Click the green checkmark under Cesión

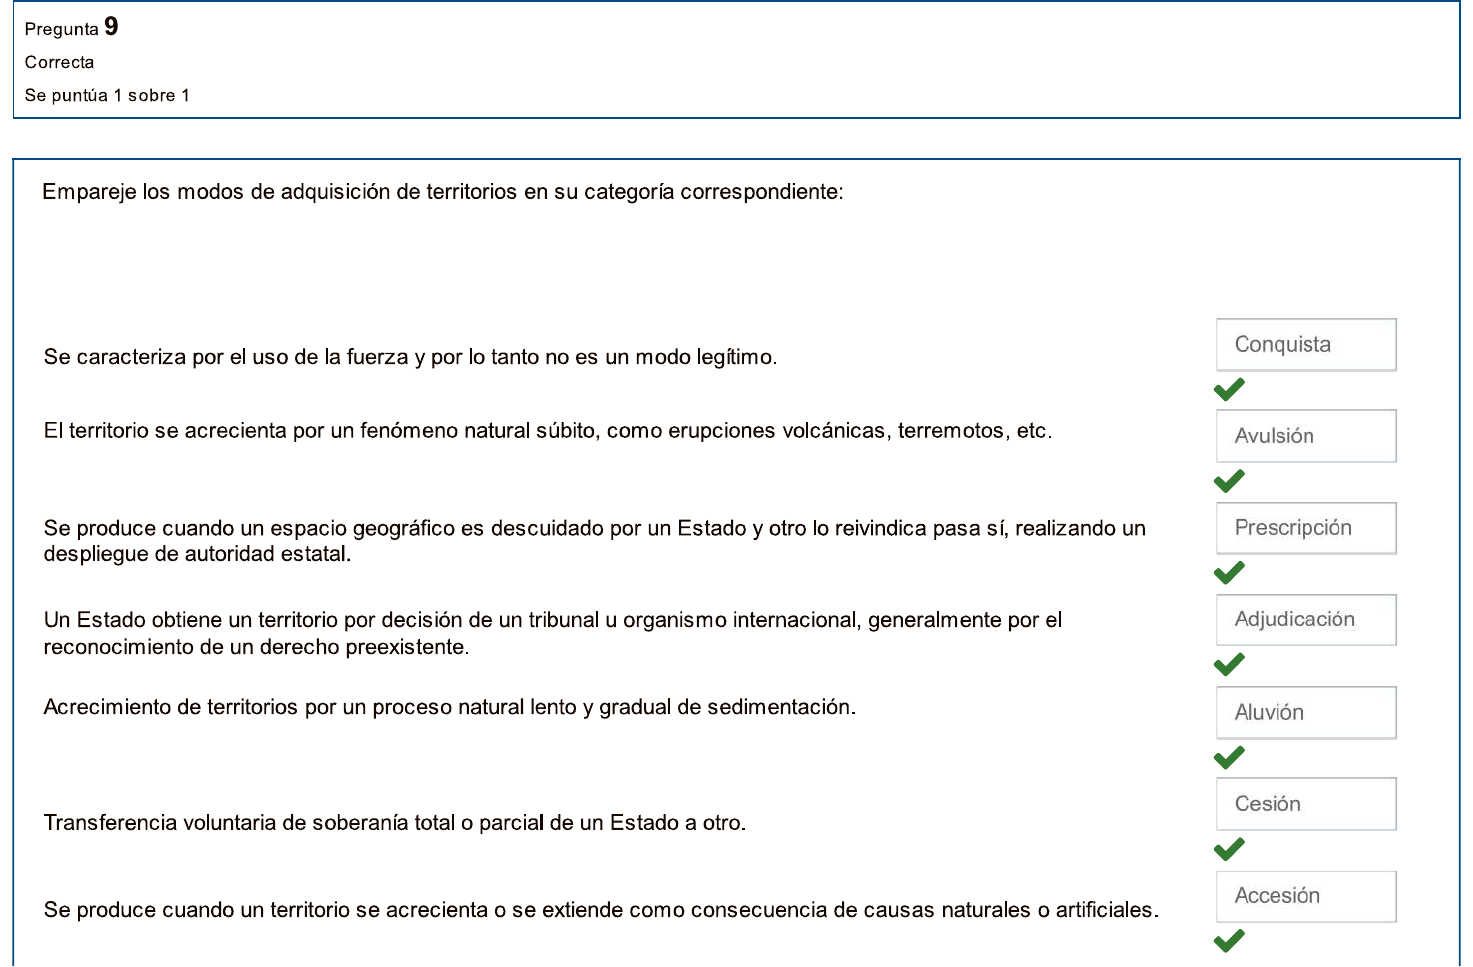click(x=1229, y=849)
